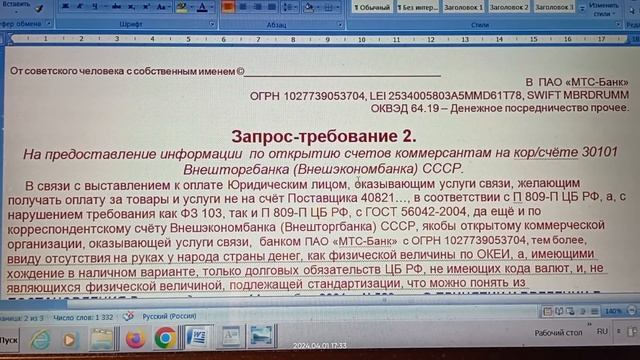Switch to the Word taskbar button
640x360 pixels.
(x=198, y=337)
